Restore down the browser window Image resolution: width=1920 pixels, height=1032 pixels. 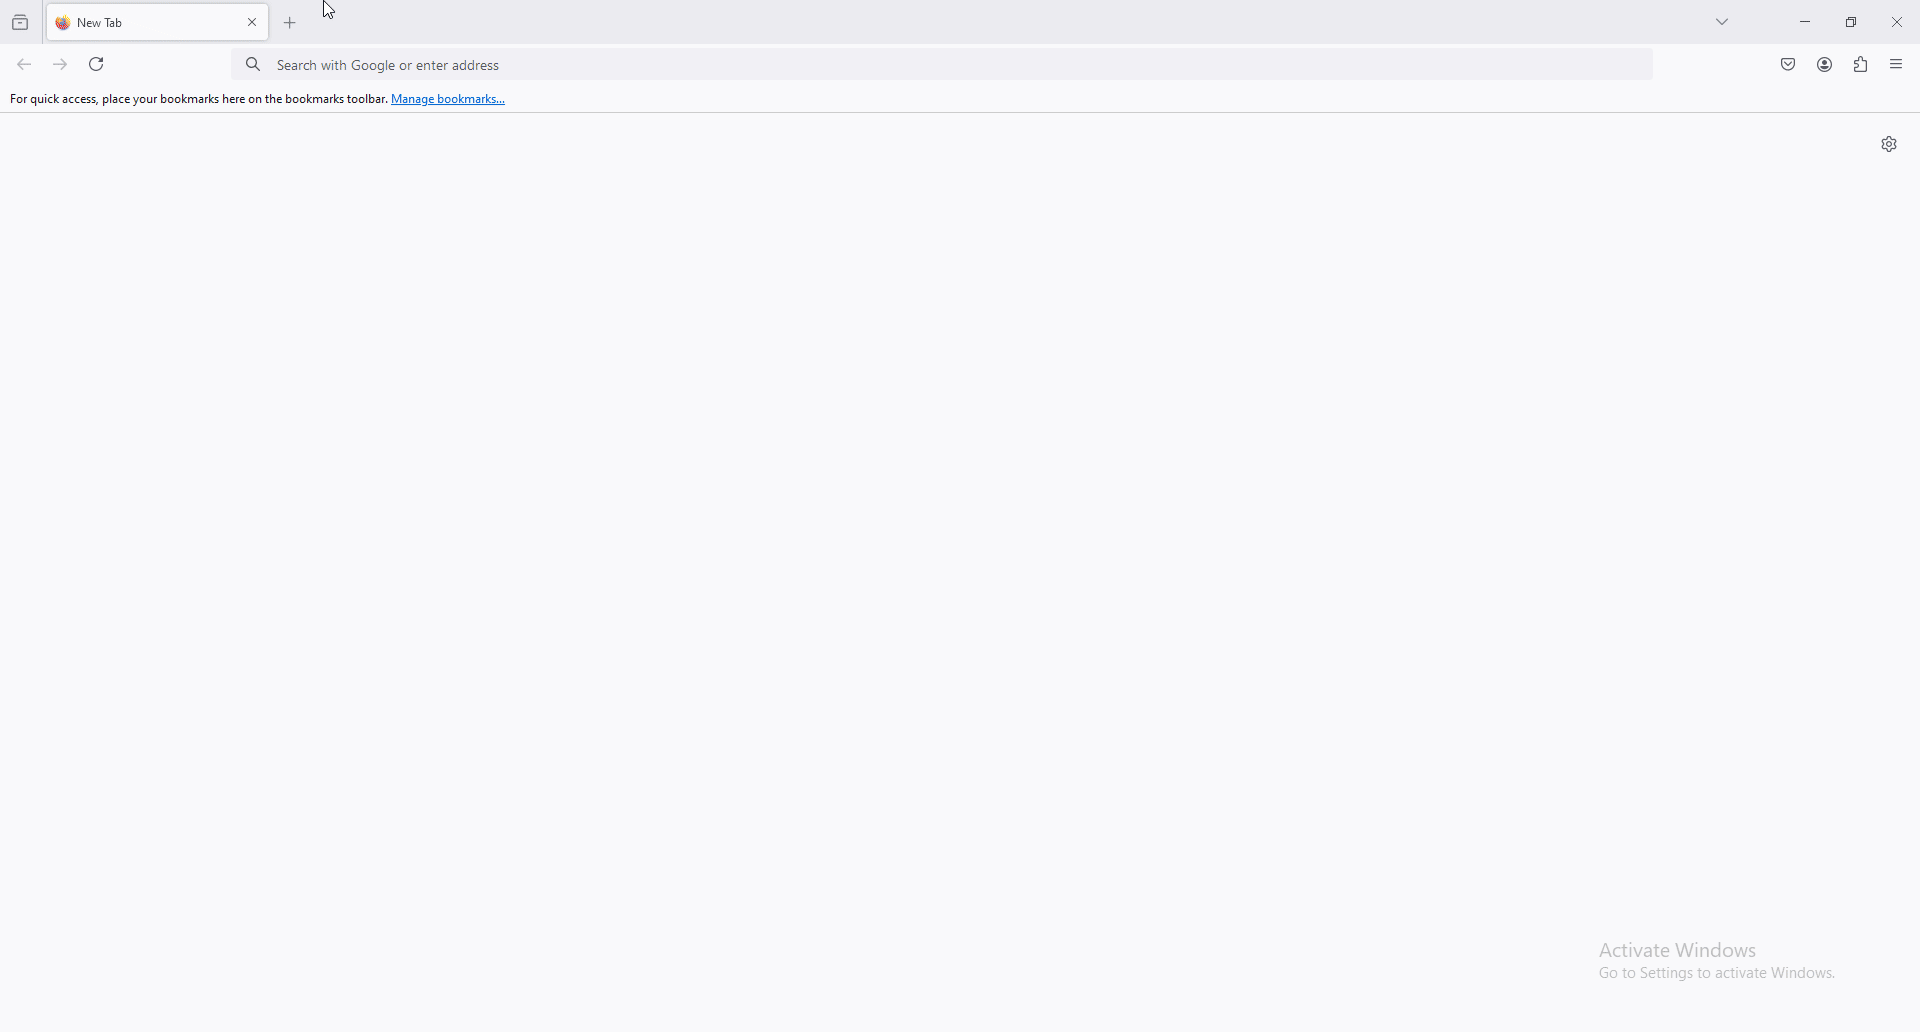1852,21
